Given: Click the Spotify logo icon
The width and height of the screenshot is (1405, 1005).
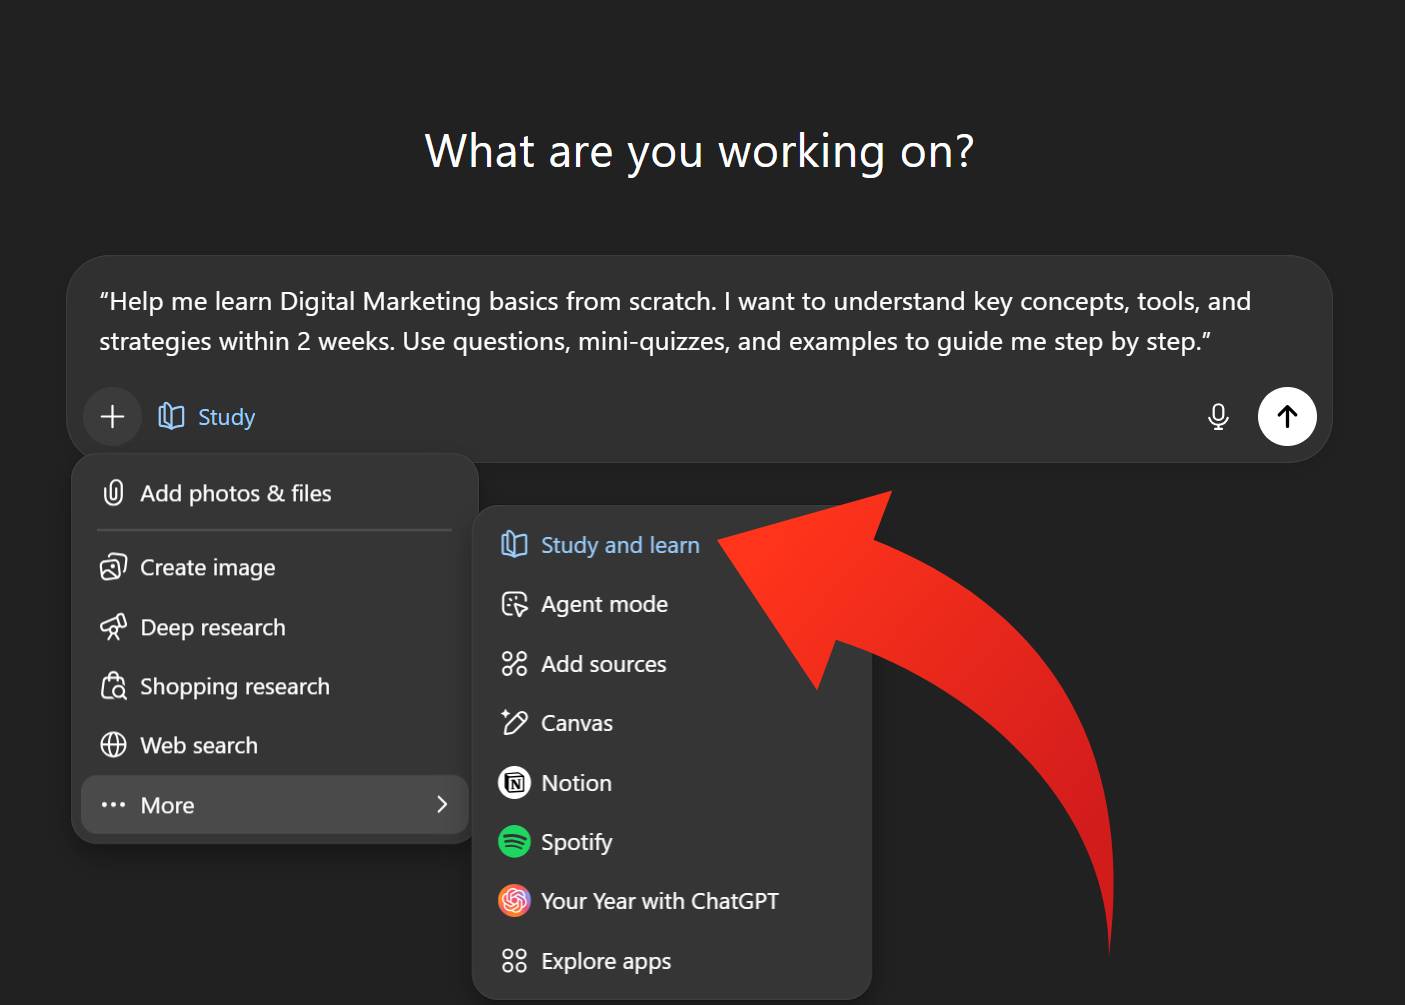Looking at the screenshot, I should pos(514,842).
